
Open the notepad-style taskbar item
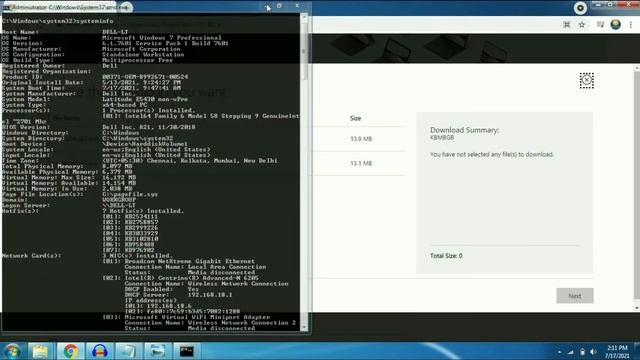point(128,351)
